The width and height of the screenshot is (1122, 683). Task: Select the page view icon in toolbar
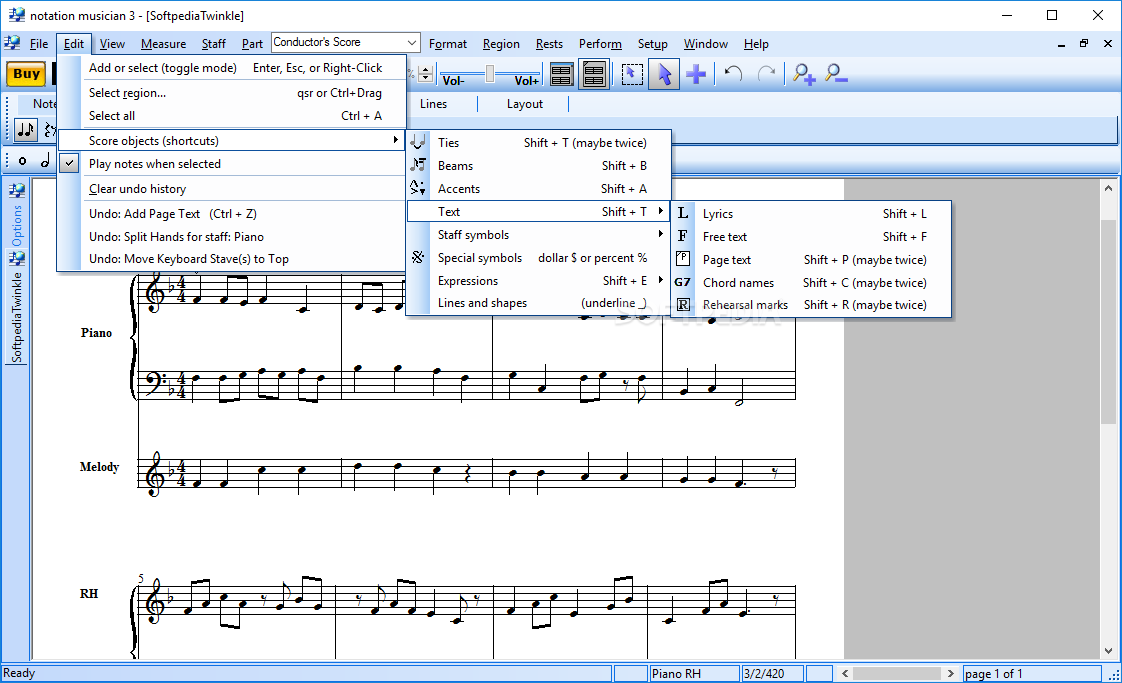point(594,74)
